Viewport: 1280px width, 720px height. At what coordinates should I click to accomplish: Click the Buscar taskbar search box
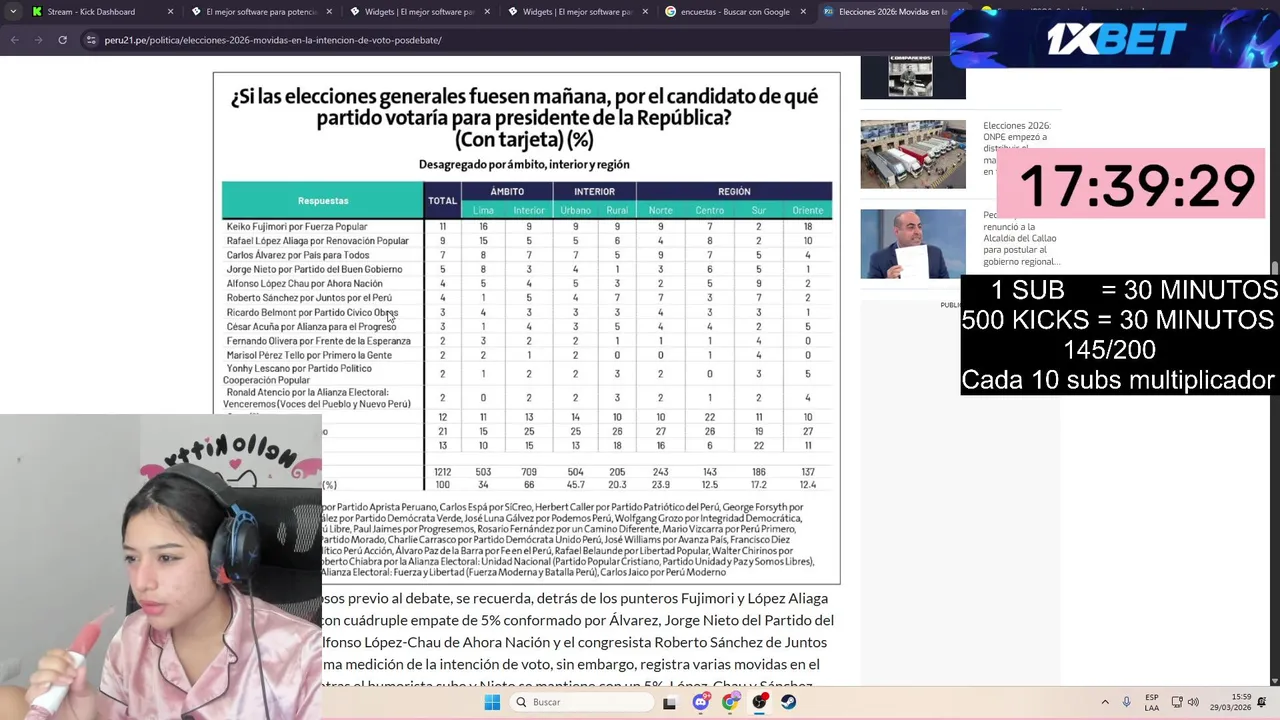[x=580, y=702]
